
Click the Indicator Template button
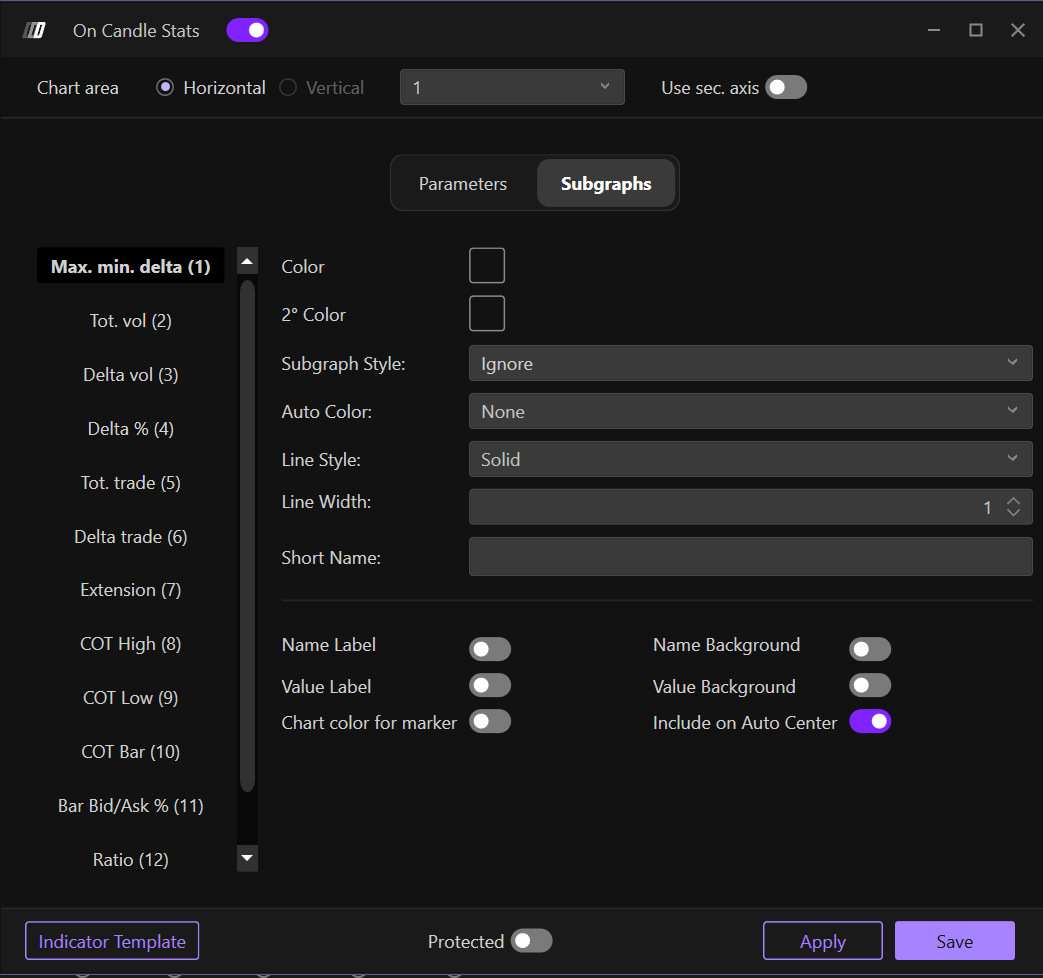(x=112, y=941)
